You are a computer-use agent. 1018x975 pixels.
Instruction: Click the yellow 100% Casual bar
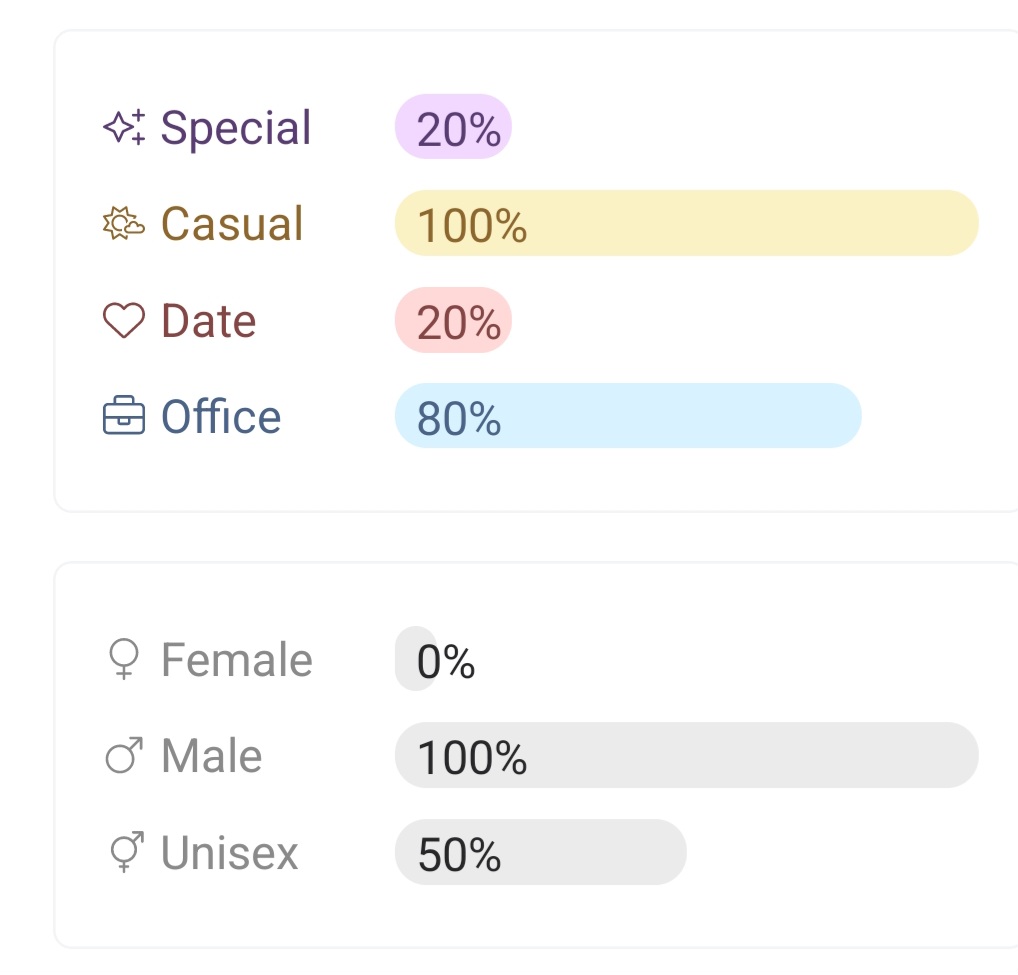pyautogui.click(x=686, y=223)
